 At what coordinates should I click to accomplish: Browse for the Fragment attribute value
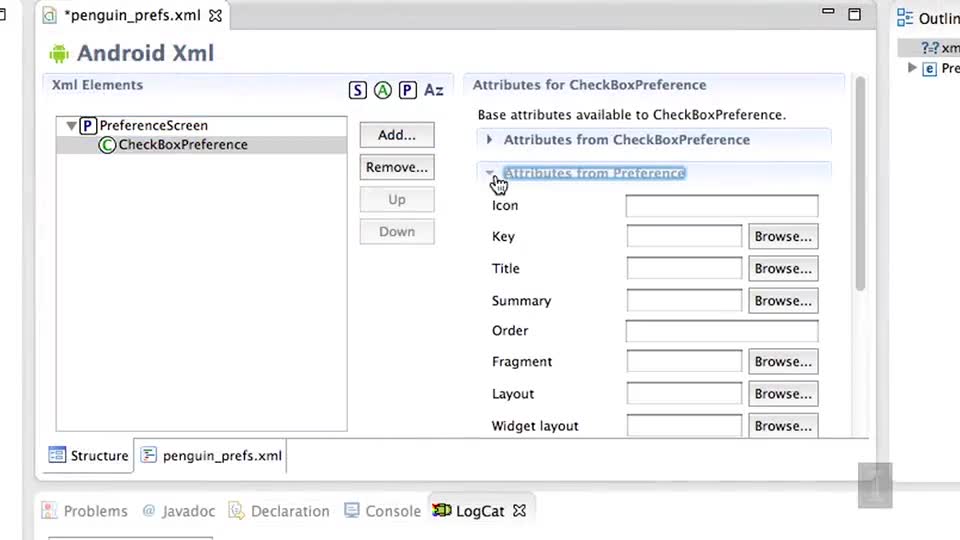tap(783, 361)
